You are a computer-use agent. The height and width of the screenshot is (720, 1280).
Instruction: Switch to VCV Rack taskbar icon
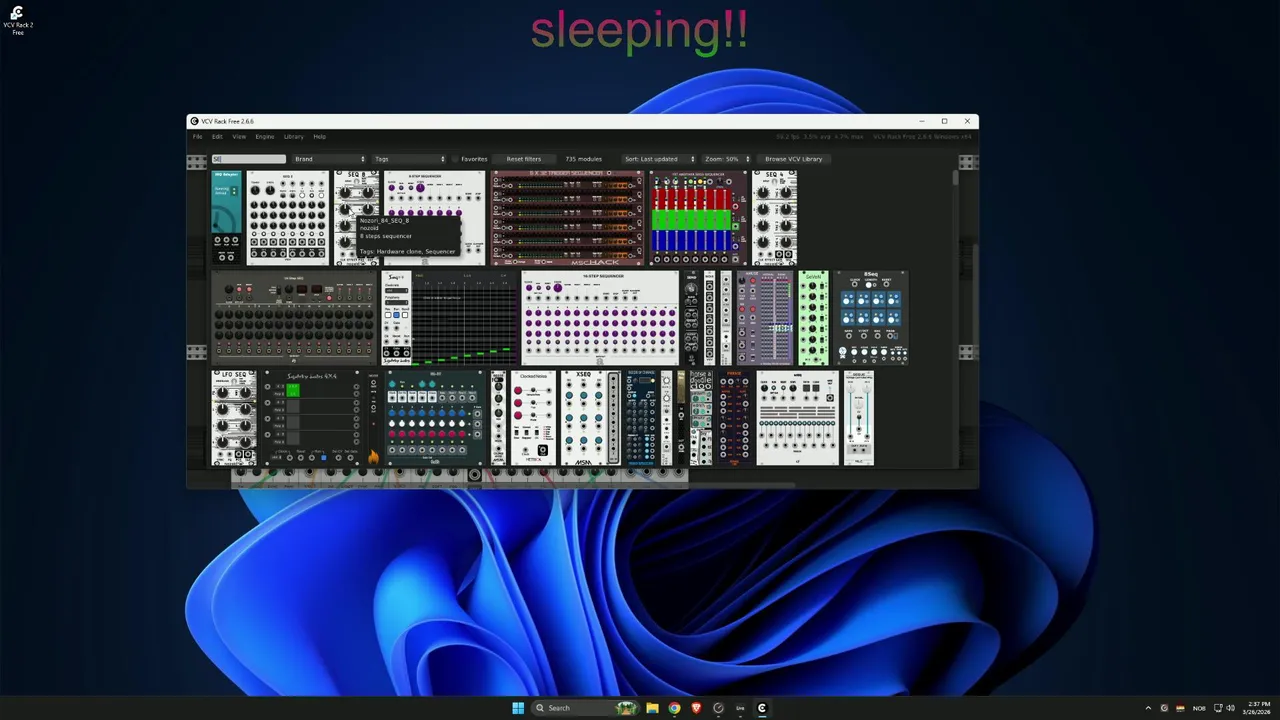762,708
